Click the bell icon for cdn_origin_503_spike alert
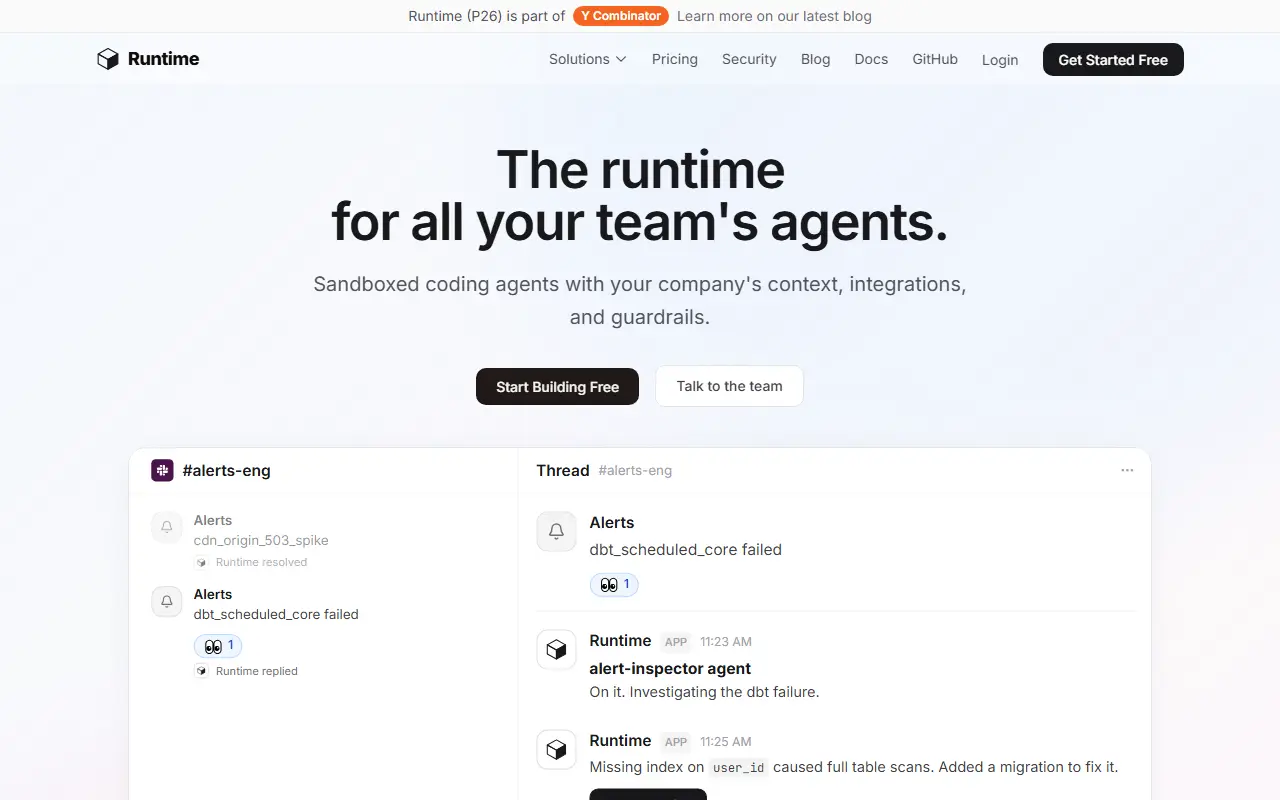 pos(167,527)
